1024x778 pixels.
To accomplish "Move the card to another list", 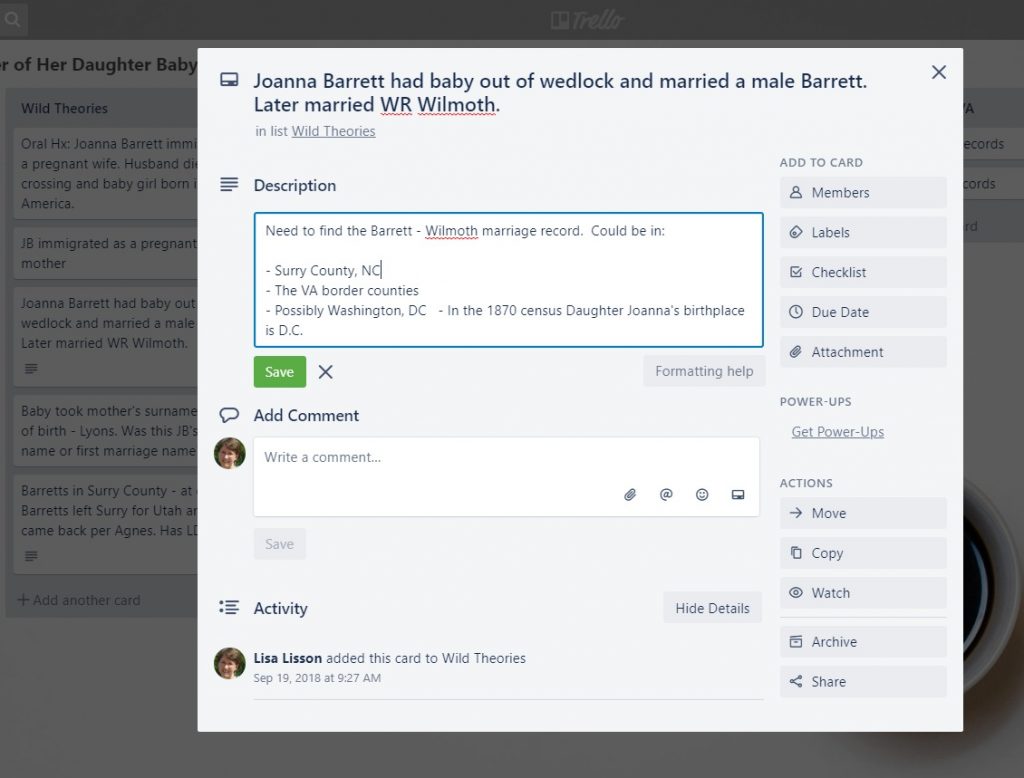I will (x=863, y=513).
